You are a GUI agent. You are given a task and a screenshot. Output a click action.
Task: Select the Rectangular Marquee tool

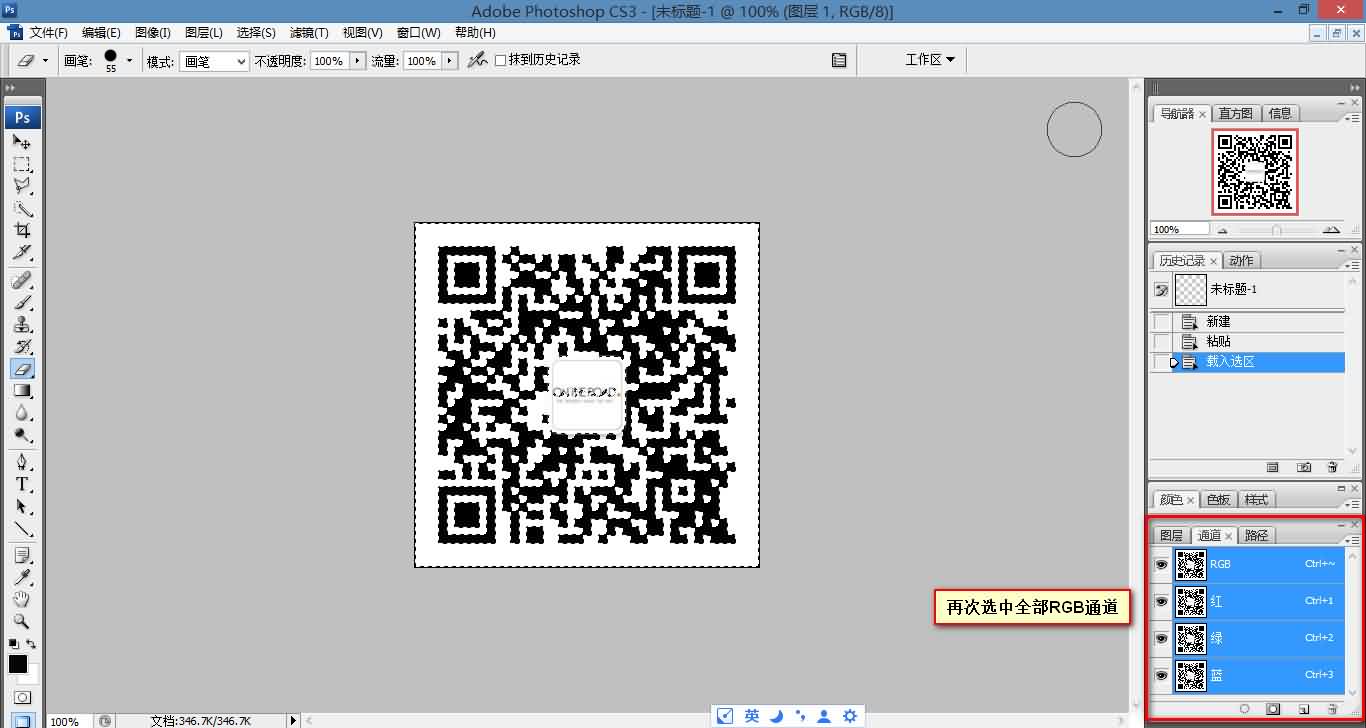click(x=22, y=164)
